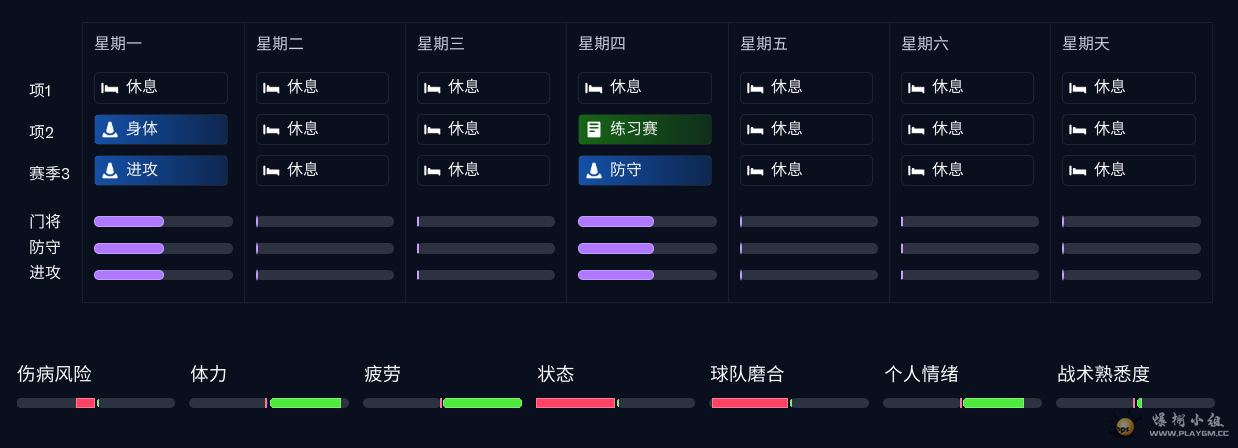Select Tuesday 项1 休息 slot
1238x448 pixels.
pyautogui.click(x=322, y=88)
